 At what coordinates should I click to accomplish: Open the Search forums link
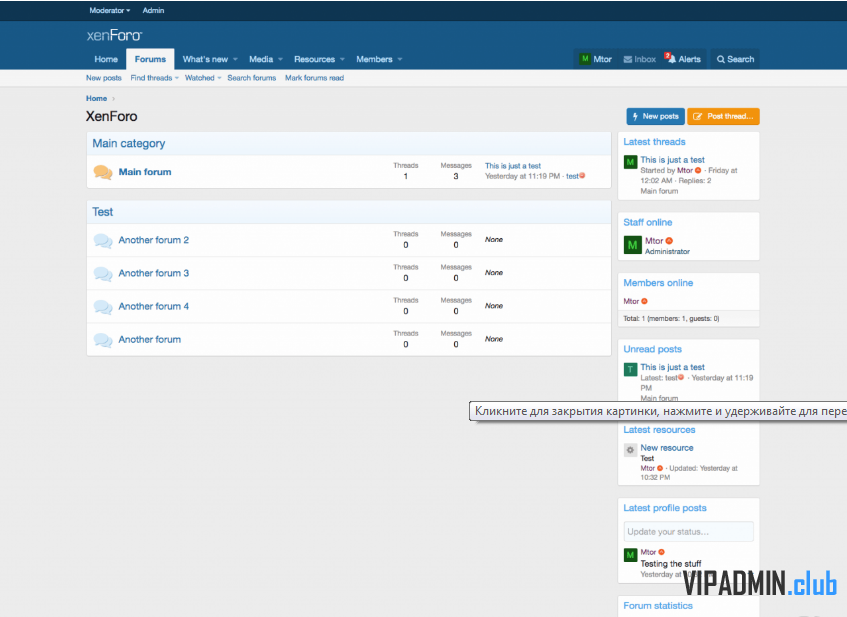pyautogui.click(x=252, y=78)
